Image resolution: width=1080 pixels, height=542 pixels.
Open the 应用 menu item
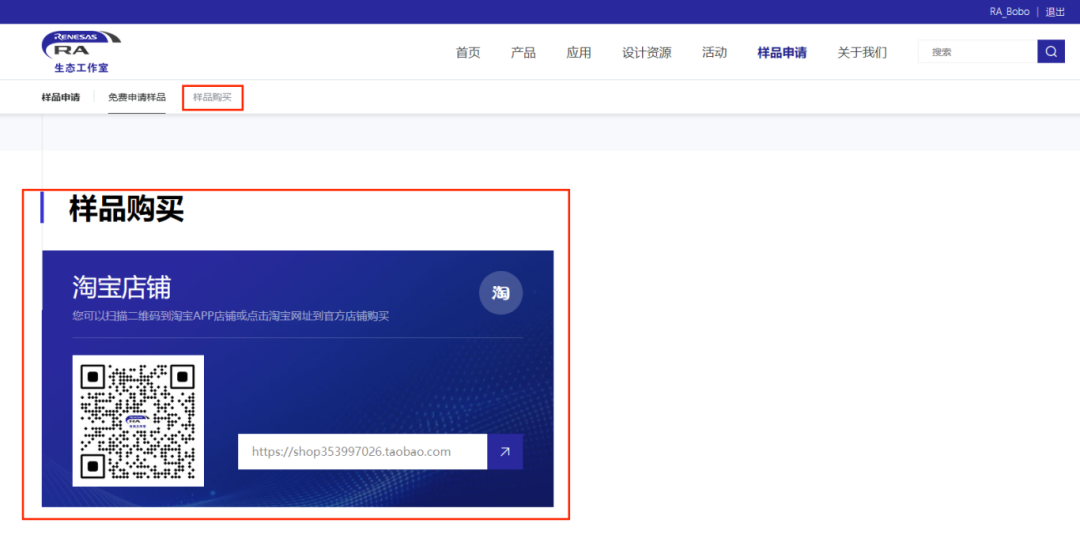579,52
